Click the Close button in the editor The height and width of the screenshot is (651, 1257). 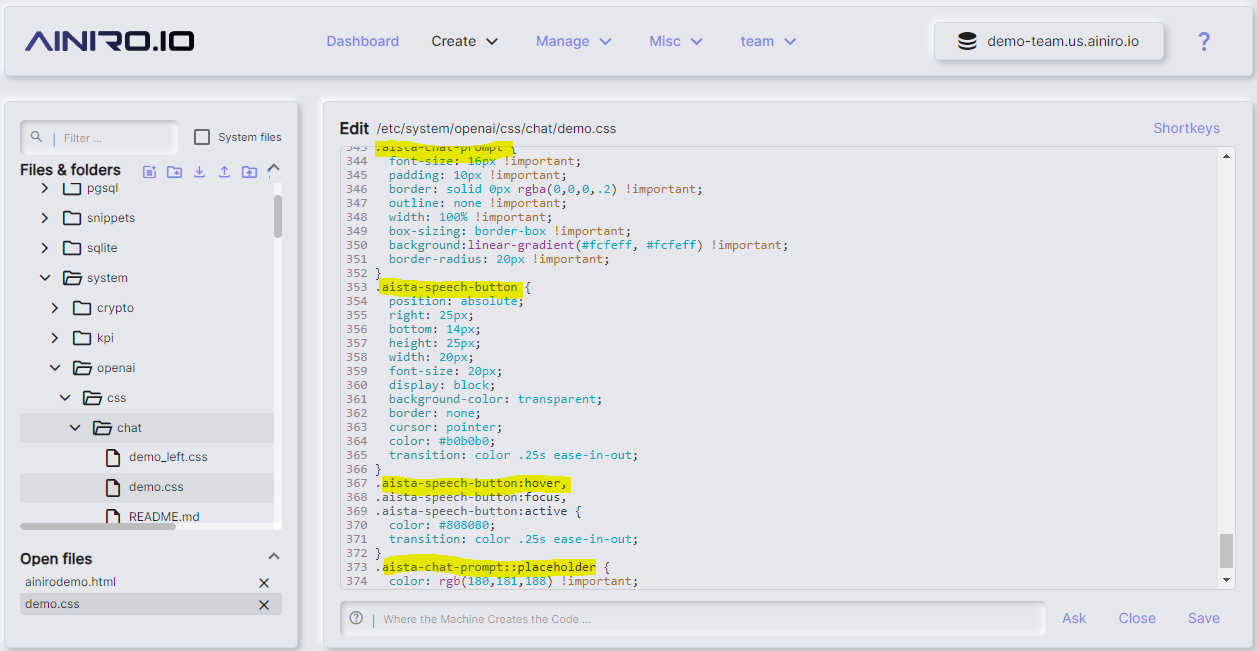click(1137, 618)
